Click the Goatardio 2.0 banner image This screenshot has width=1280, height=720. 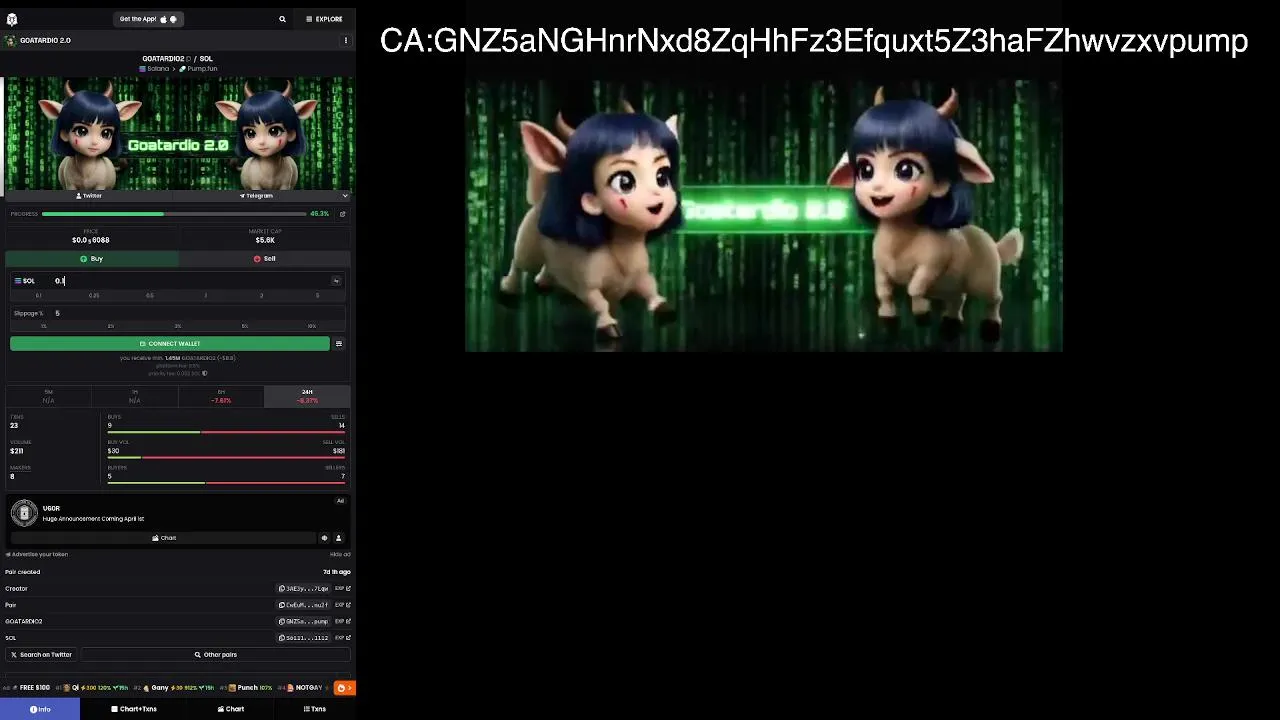pos(180,133)
